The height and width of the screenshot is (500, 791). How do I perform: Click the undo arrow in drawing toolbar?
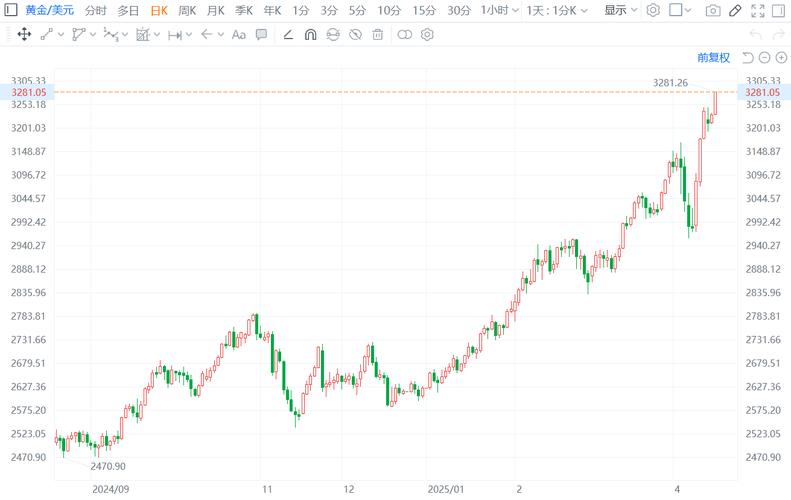(x=756, y=34)
